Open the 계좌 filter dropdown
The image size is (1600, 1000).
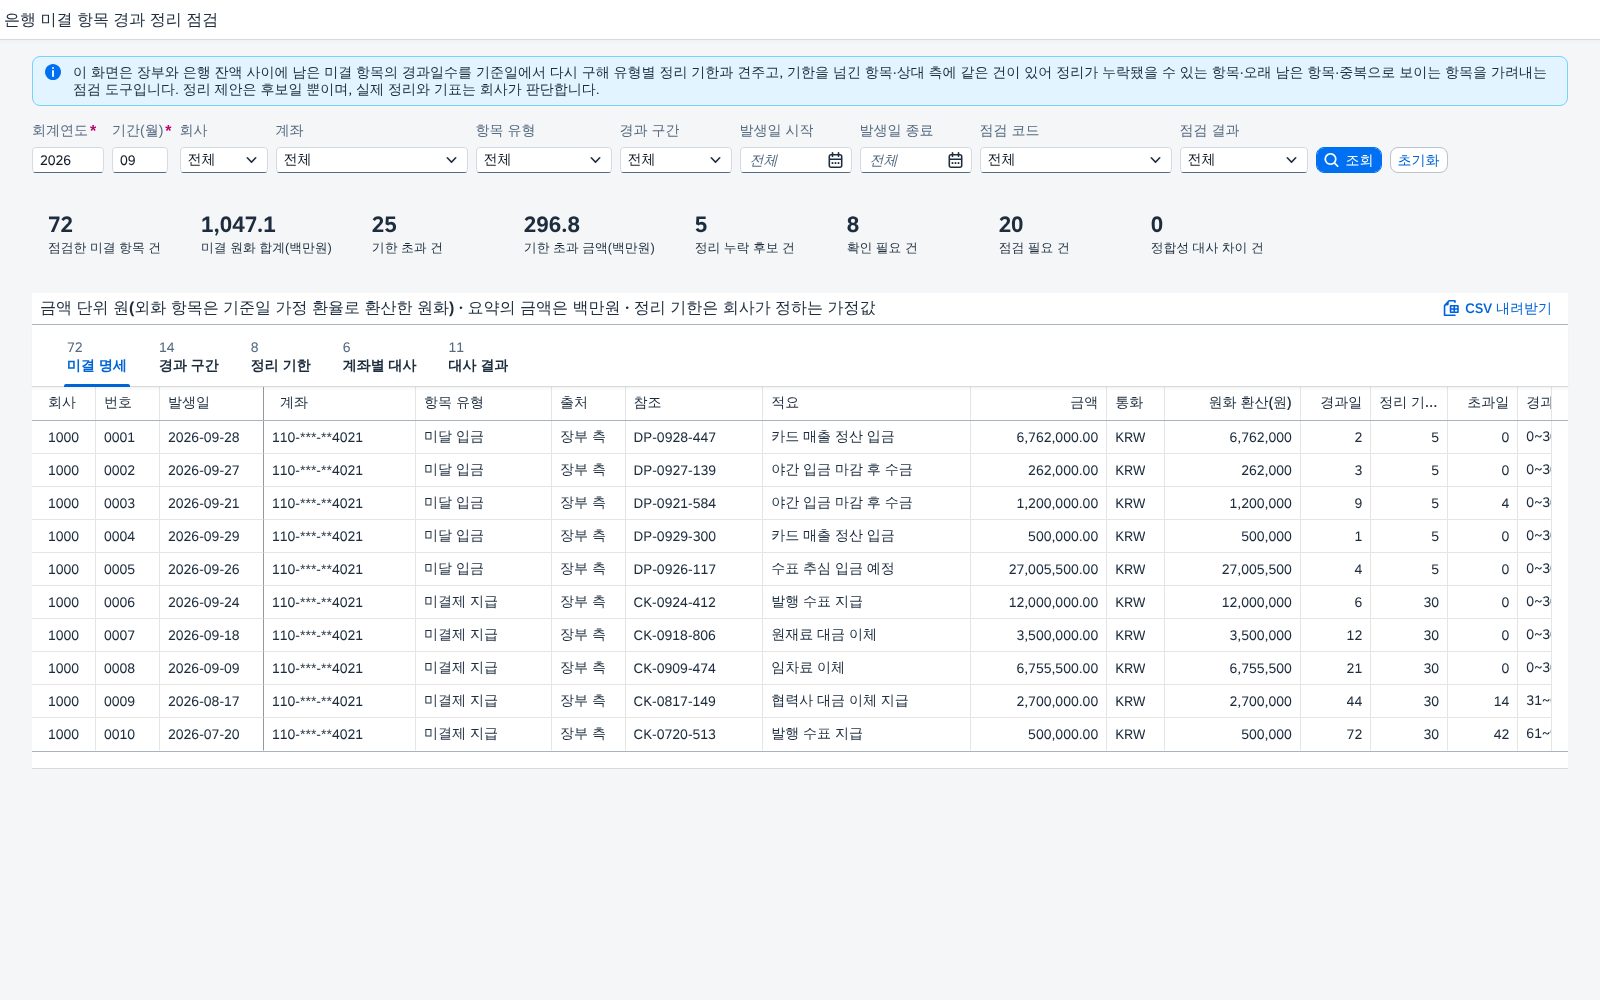click(372, 160)
